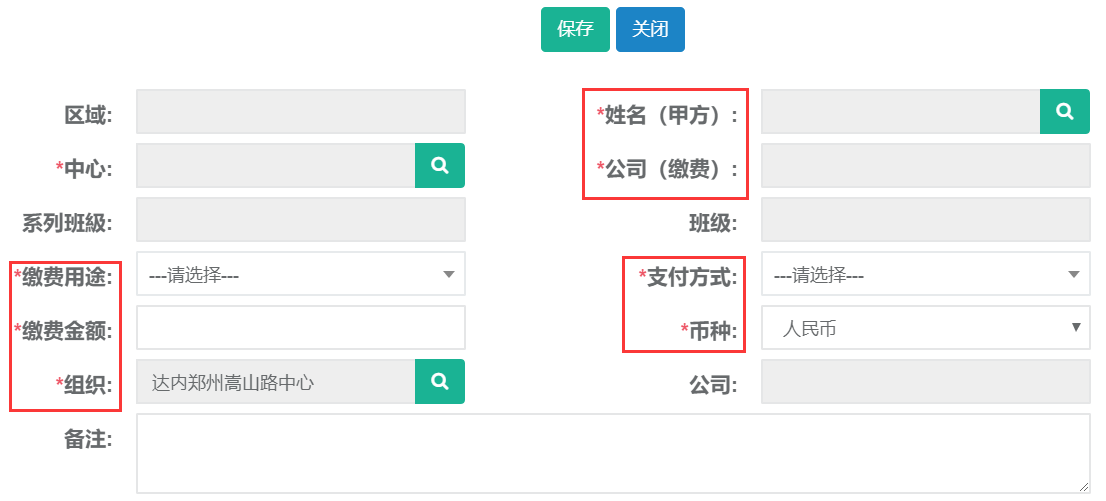Click search icon next to 姓名（甲方） field

pyautogui.click(x=1064, y=112)
